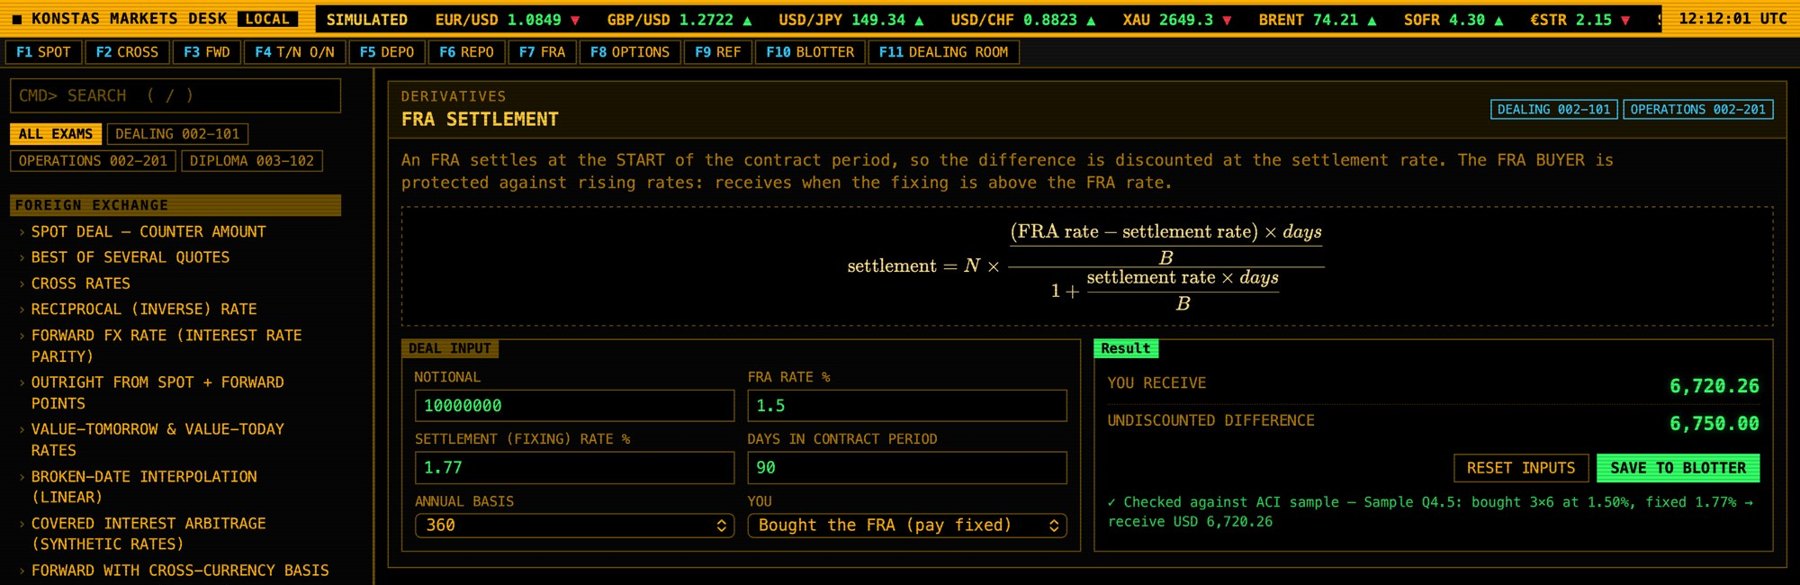Open RECIPROCAL (INVERSE) RATE topic
Viewport: 1800px width, 585px height.
pos(144,309)
